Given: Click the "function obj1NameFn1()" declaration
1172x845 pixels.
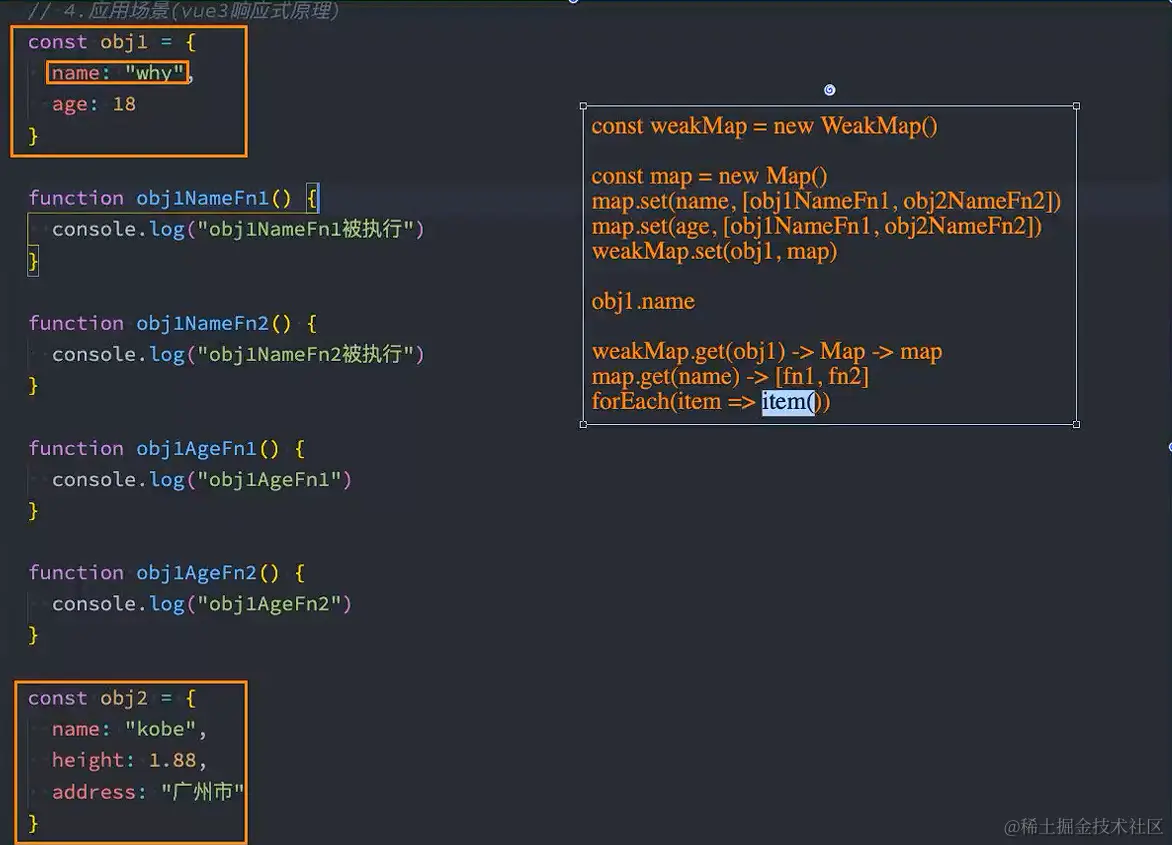Looking at the screenshot, I should 159,198.
